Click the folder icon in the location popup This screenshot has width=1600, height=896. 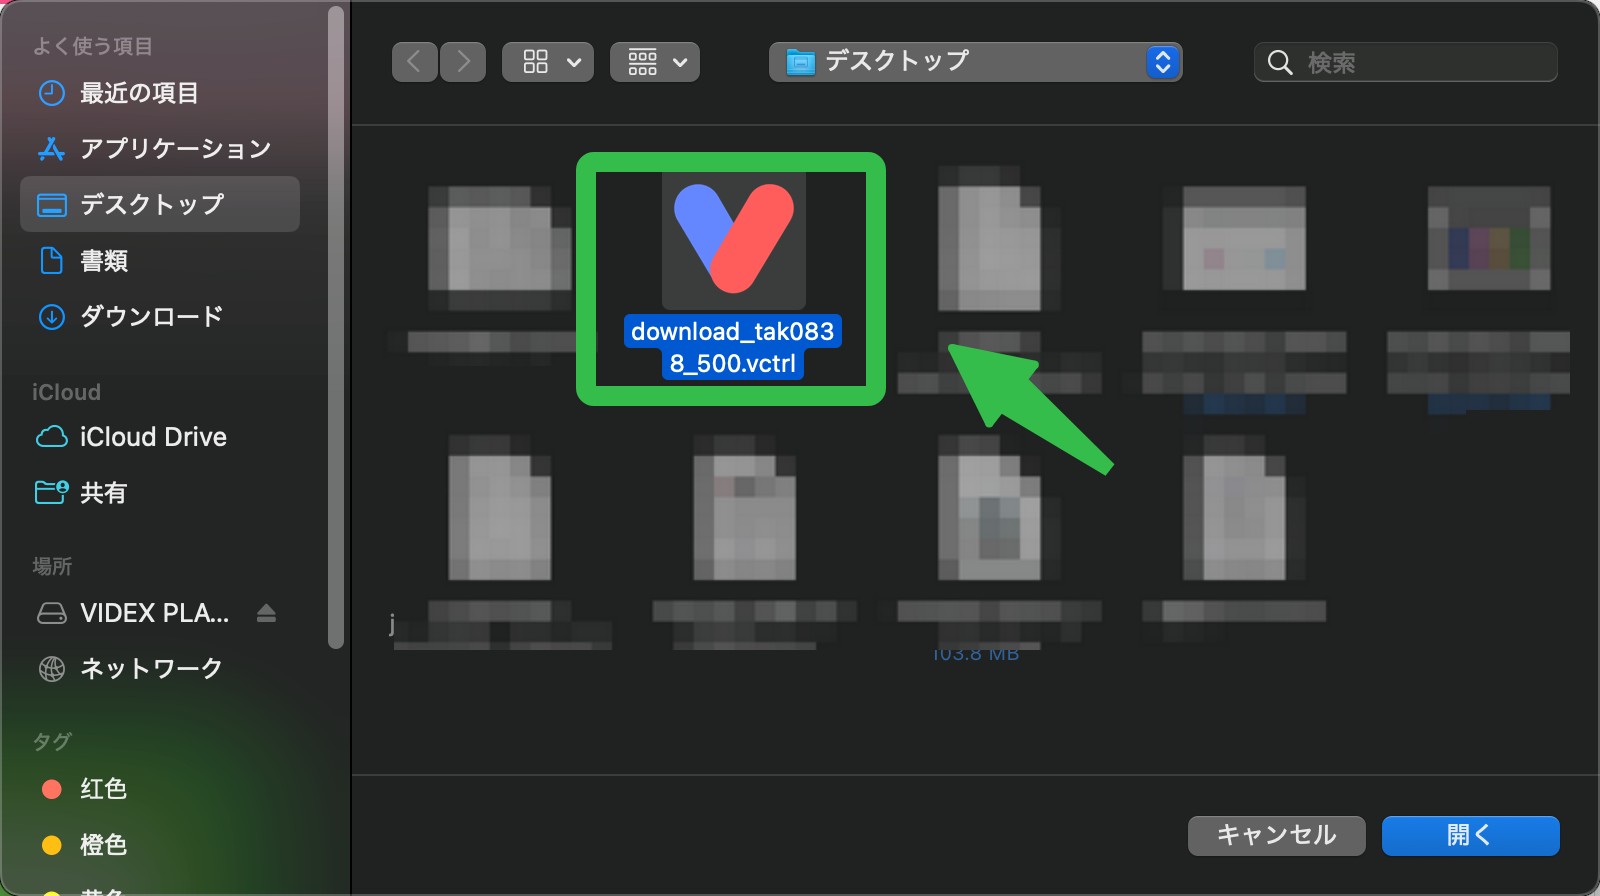tap(800, 63)
